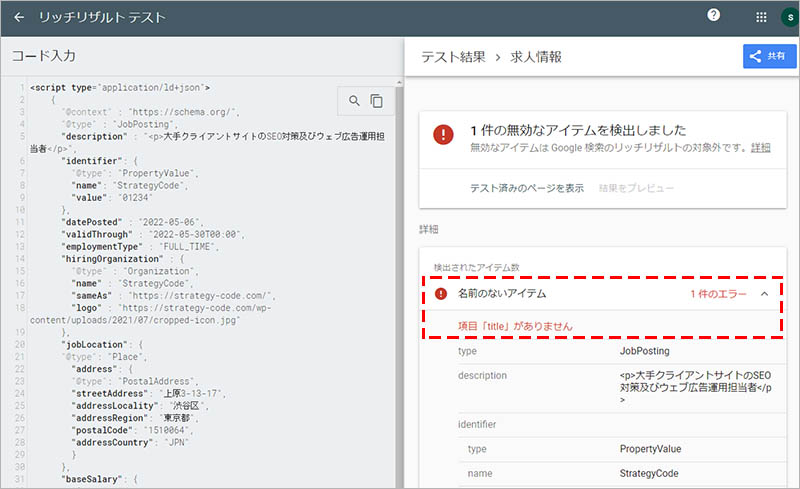800x489 pixels.
Task: Click the blue 共有 share button
Action: click(x=769, y=57)
